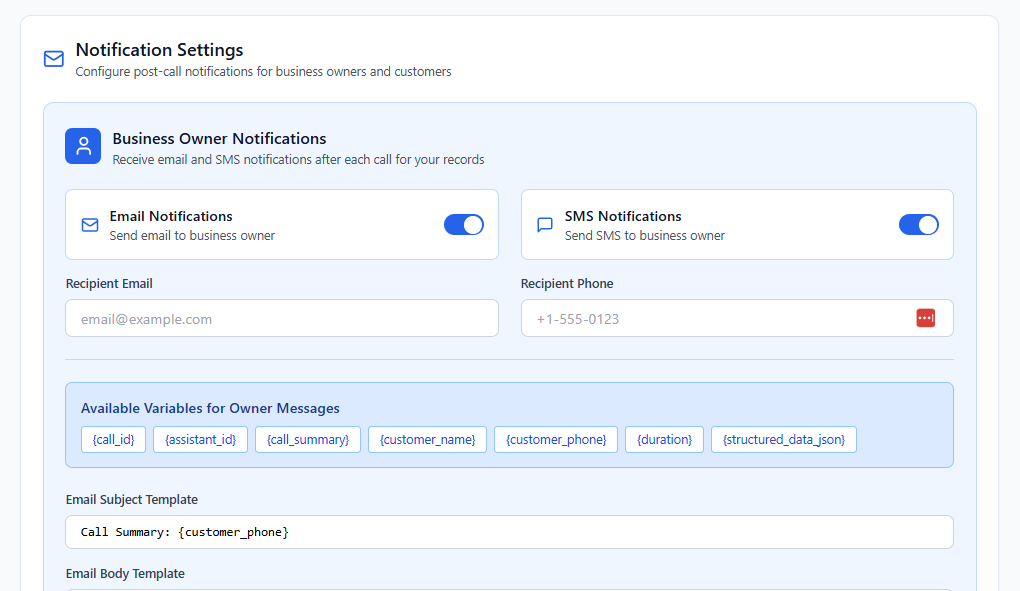The image size is (1020, 591).
Task: Turn off SMS Notifications for business owner
Action: coord(919,225)
